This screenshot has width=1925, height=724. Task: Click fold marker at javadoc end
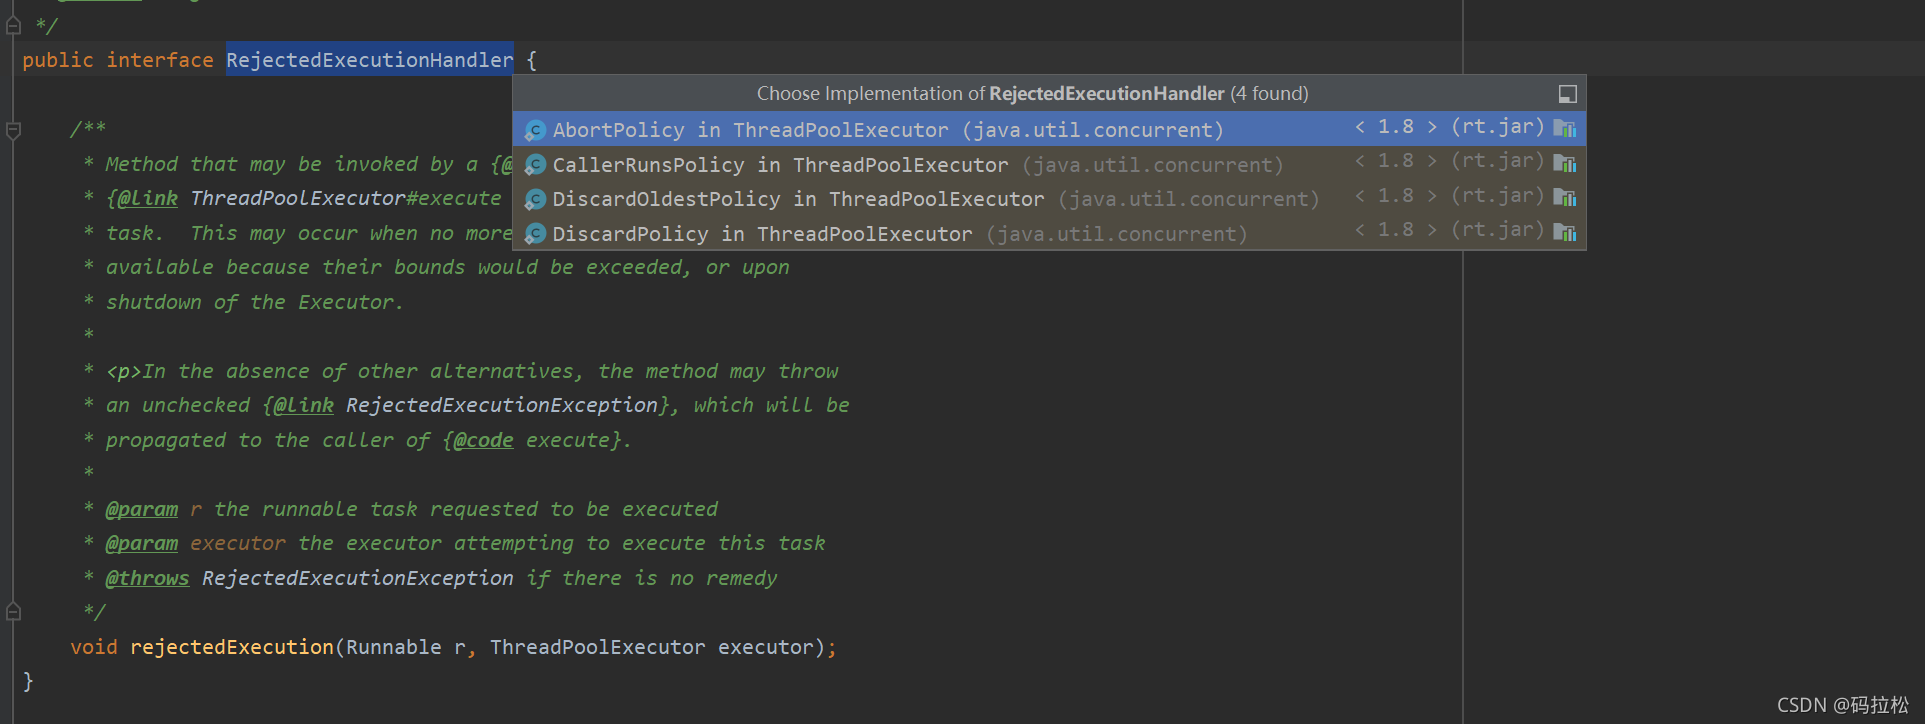13,611
